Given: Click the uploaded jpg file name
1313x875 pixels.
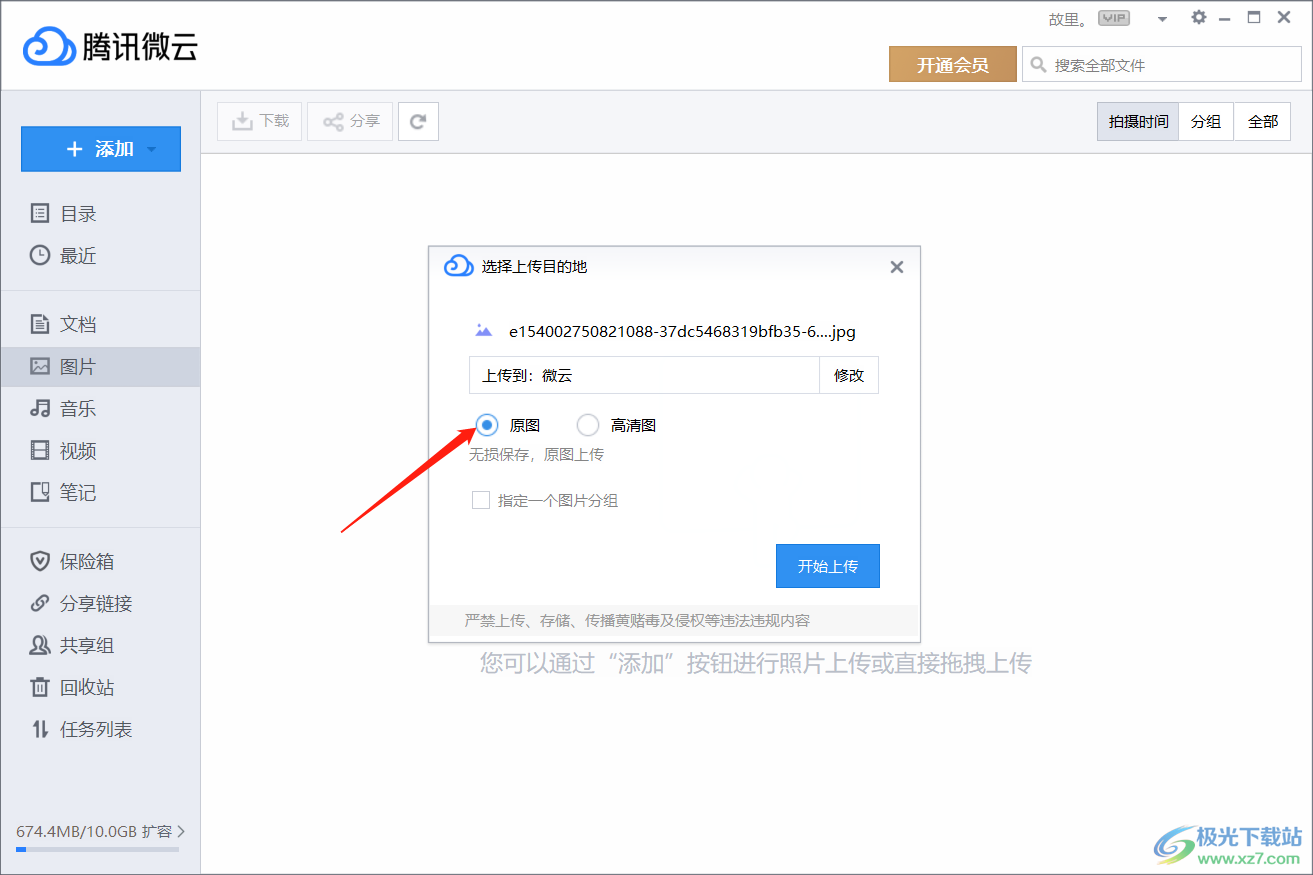Looking at the screenshot, I should (682, 331).
